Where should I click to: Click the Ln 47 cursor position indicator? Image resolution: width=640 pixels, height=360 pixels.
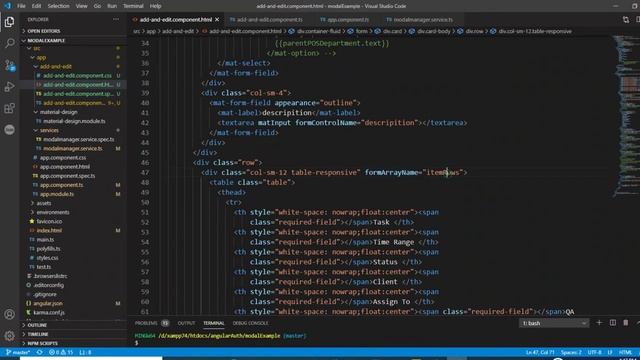pos(540,352)
